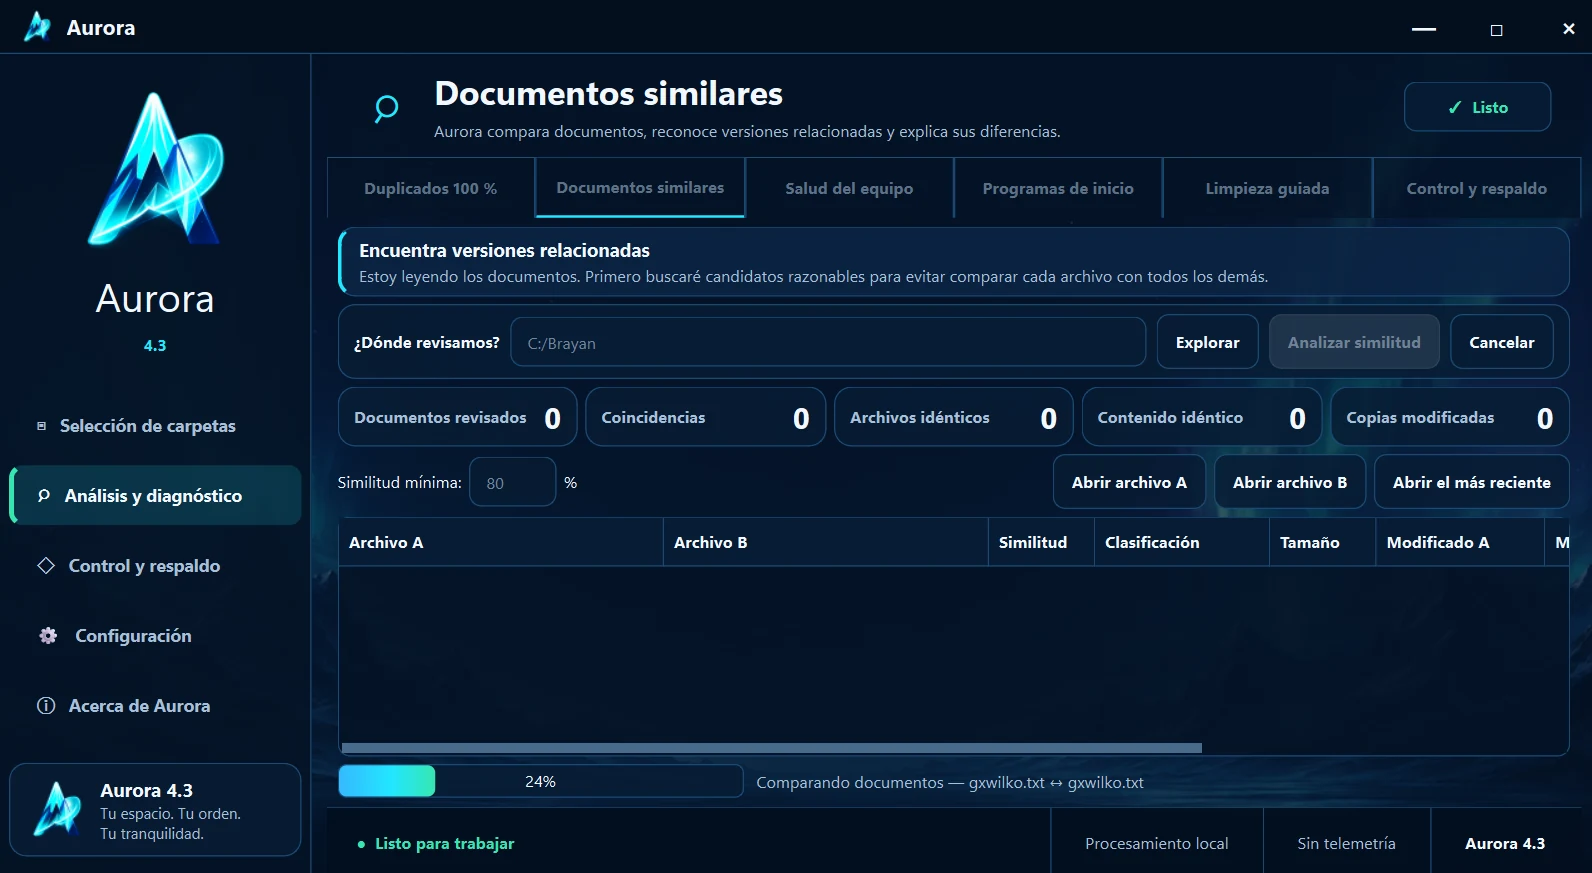Image resolution: width=1592 pixels, height=873 pixels.
Task: Click Abrir archivo A
Action: [1129, 482]
